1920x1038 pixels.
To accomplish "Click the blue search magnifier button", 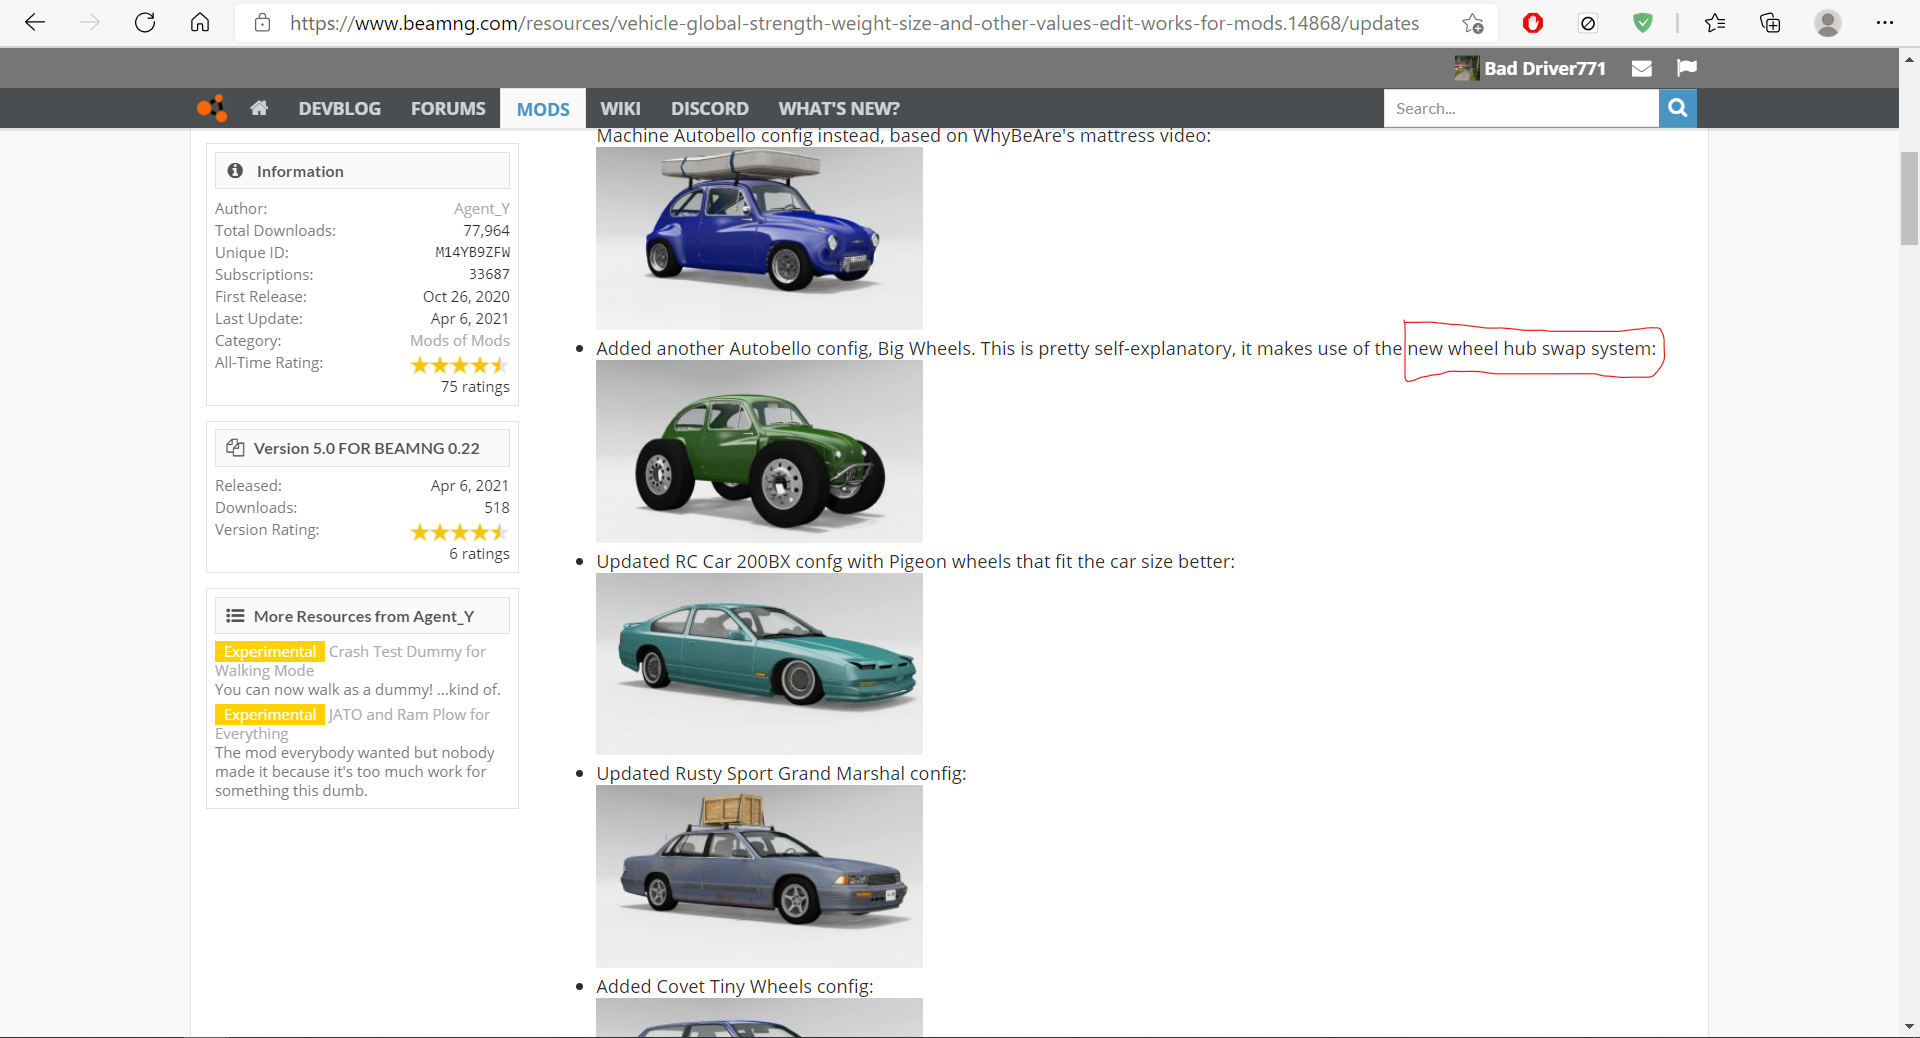I will pos(1678,108).
